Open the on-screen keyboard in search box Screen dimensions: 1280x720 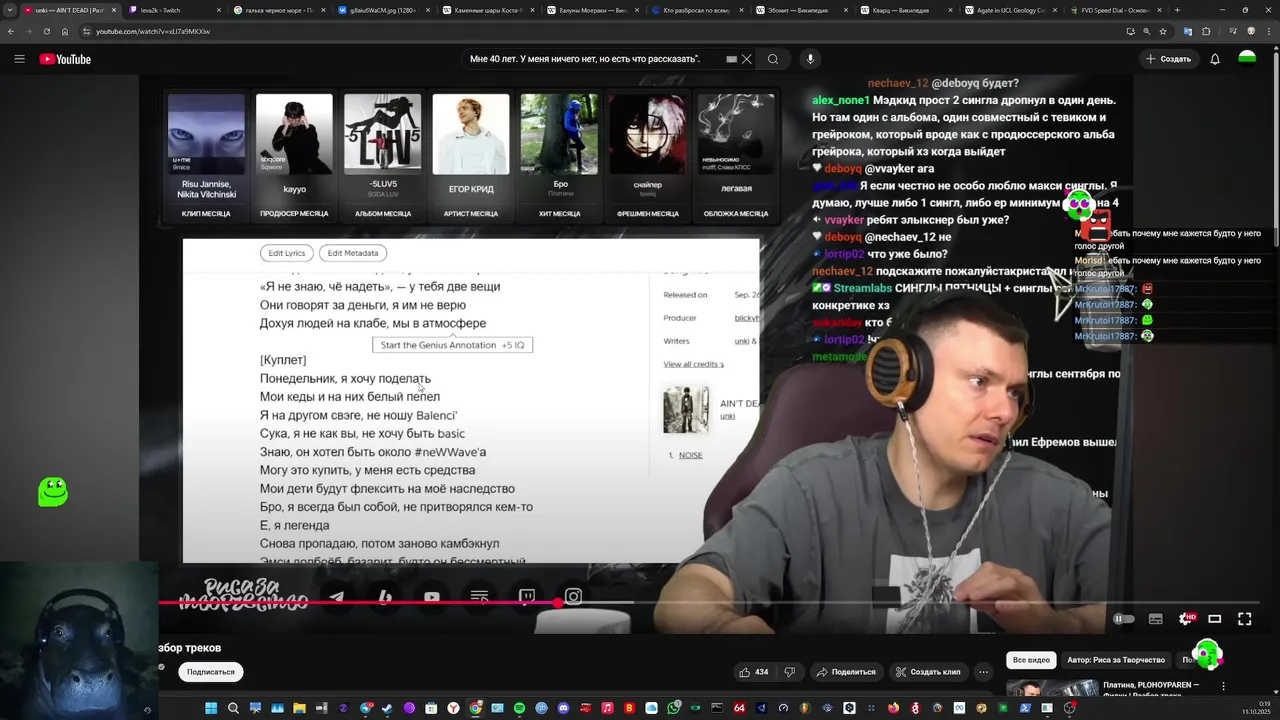pyautogui.click(x=731, y=59)
